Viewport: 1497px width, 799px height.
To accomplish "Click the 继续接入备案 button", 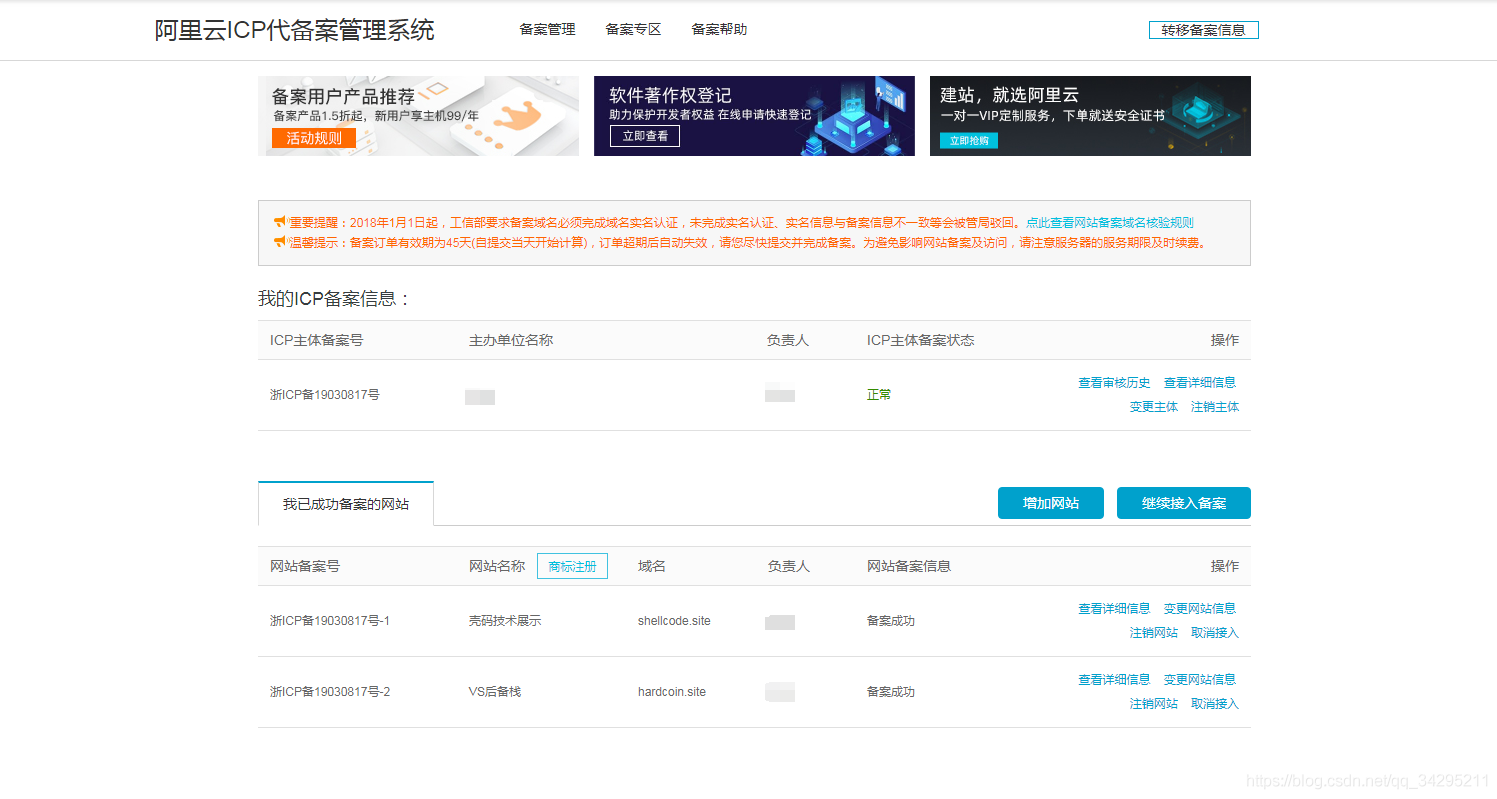I will 1183,503.
